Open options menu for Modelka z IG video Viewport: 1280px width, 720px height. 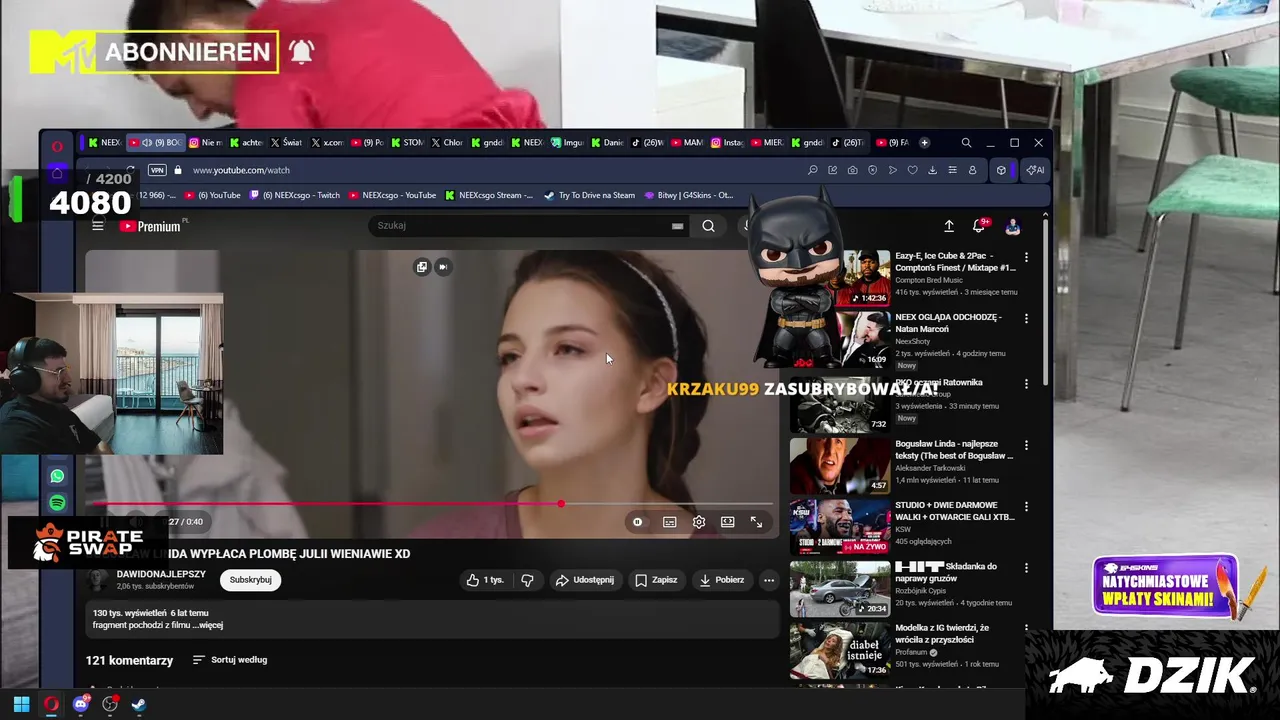coord(1026,629)
